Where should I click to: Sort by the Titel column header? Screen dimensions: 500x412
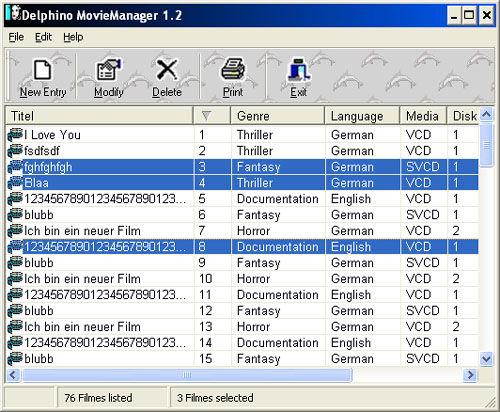(x=99, y=116)
